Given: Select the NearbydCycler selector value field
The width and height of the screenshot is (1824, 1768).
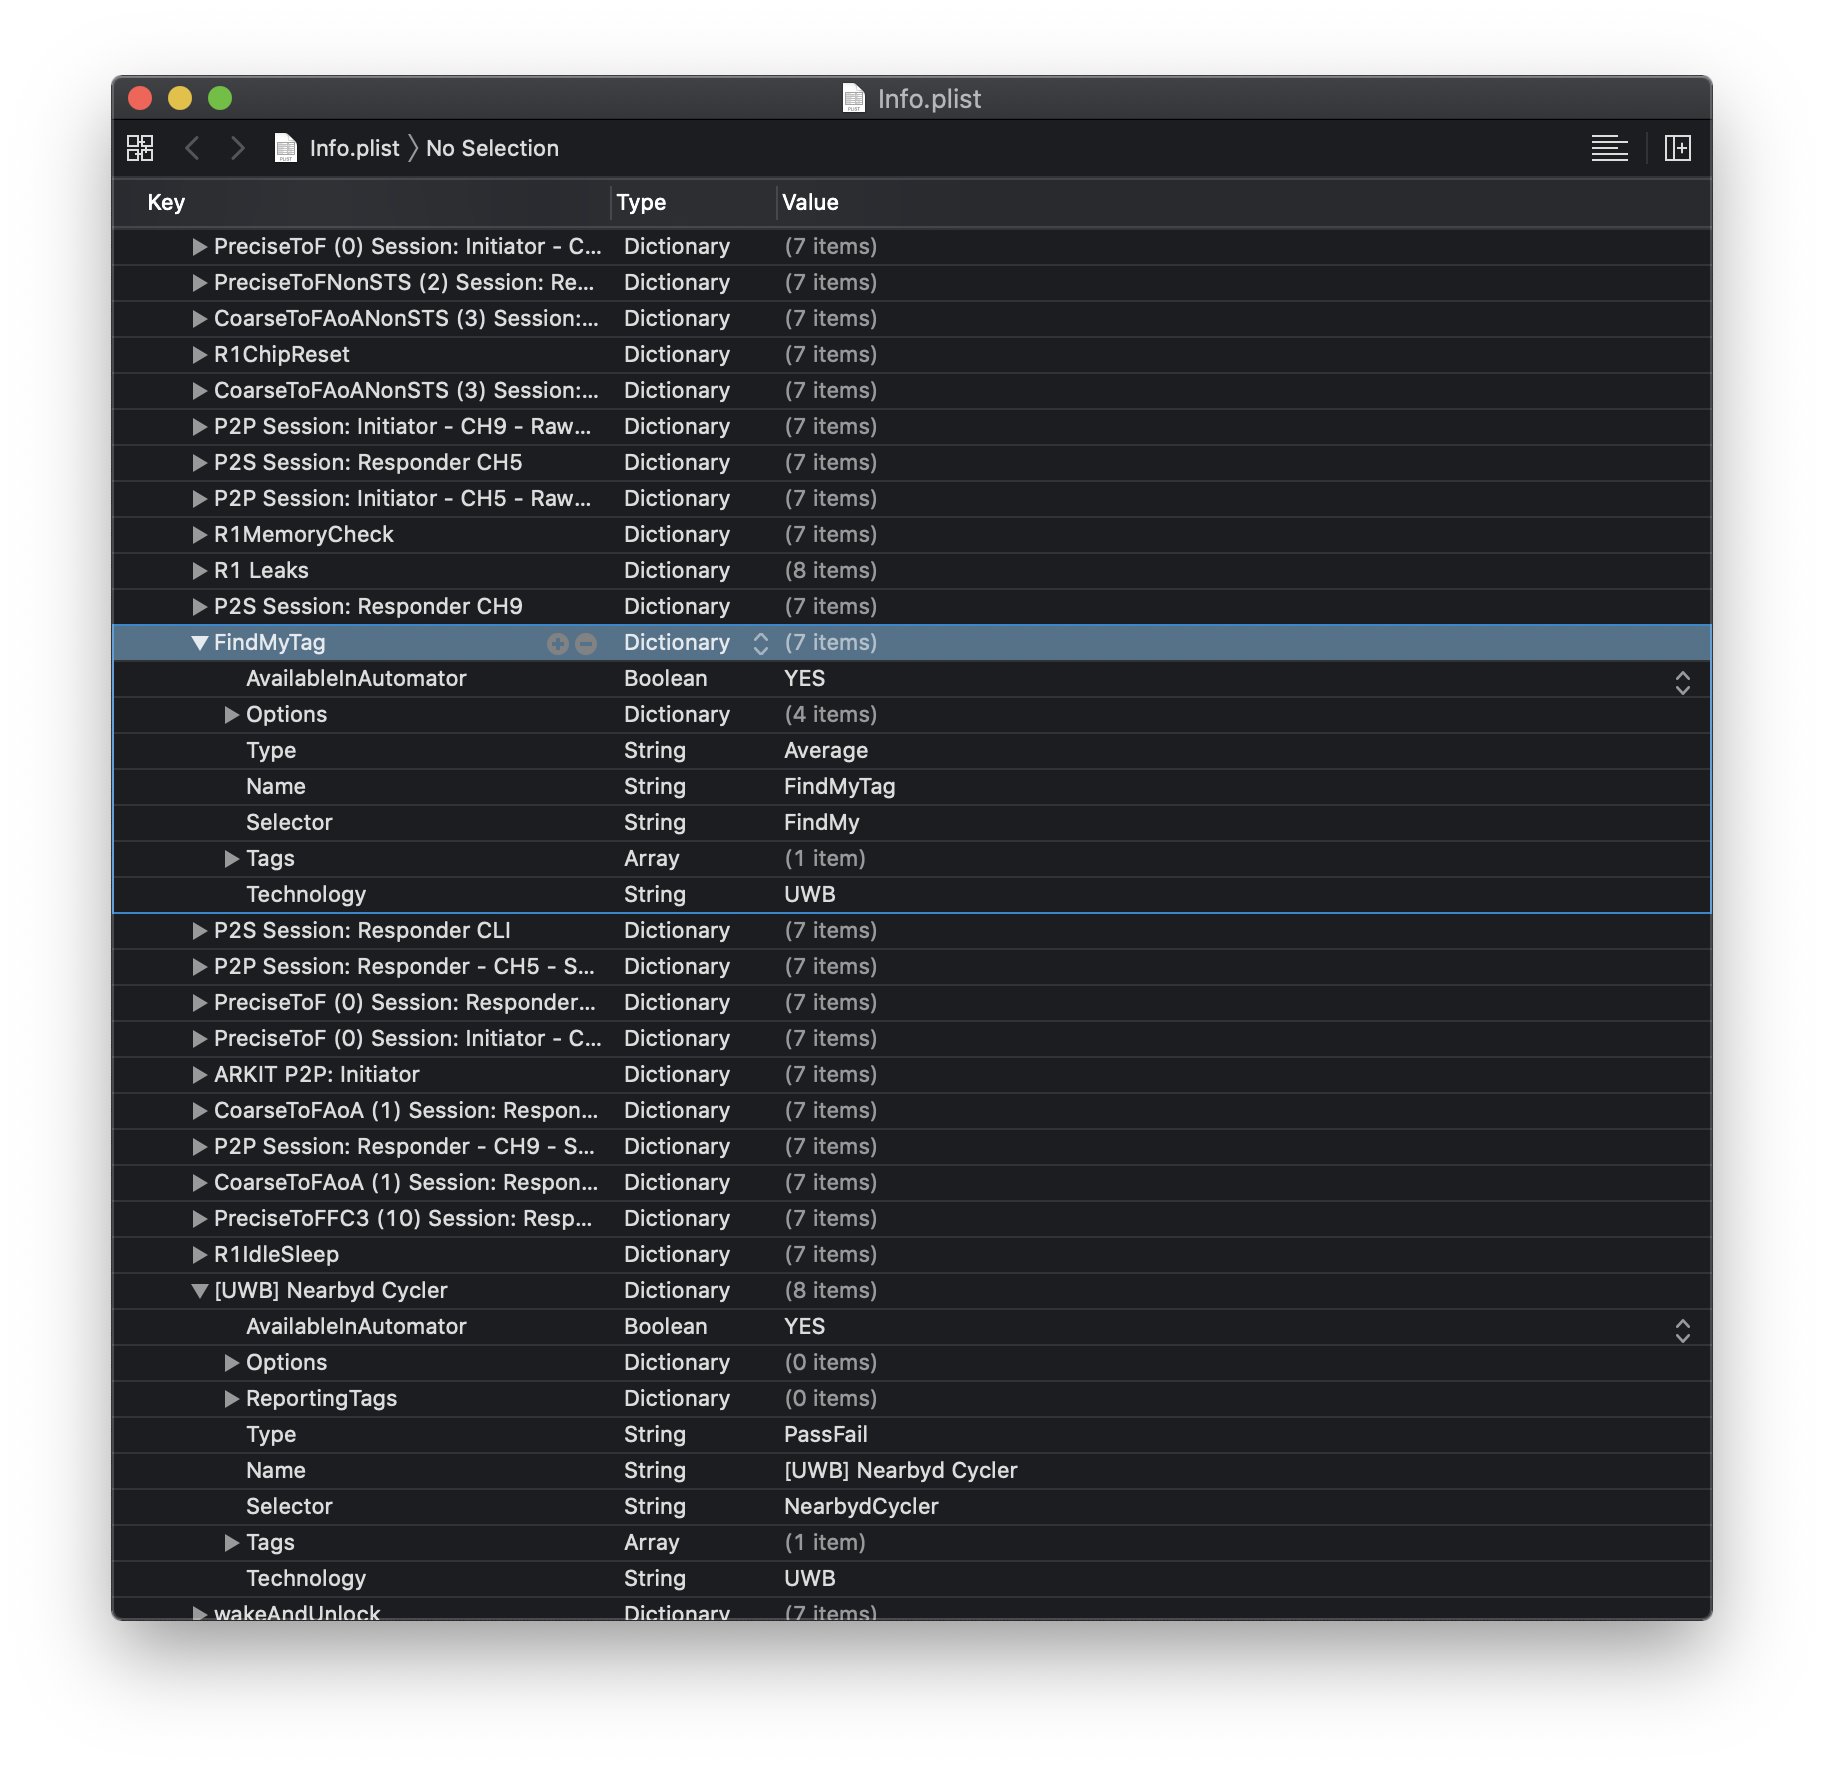Looking at the screenshot, I should pyautogui.click(x=861, y=1506).
